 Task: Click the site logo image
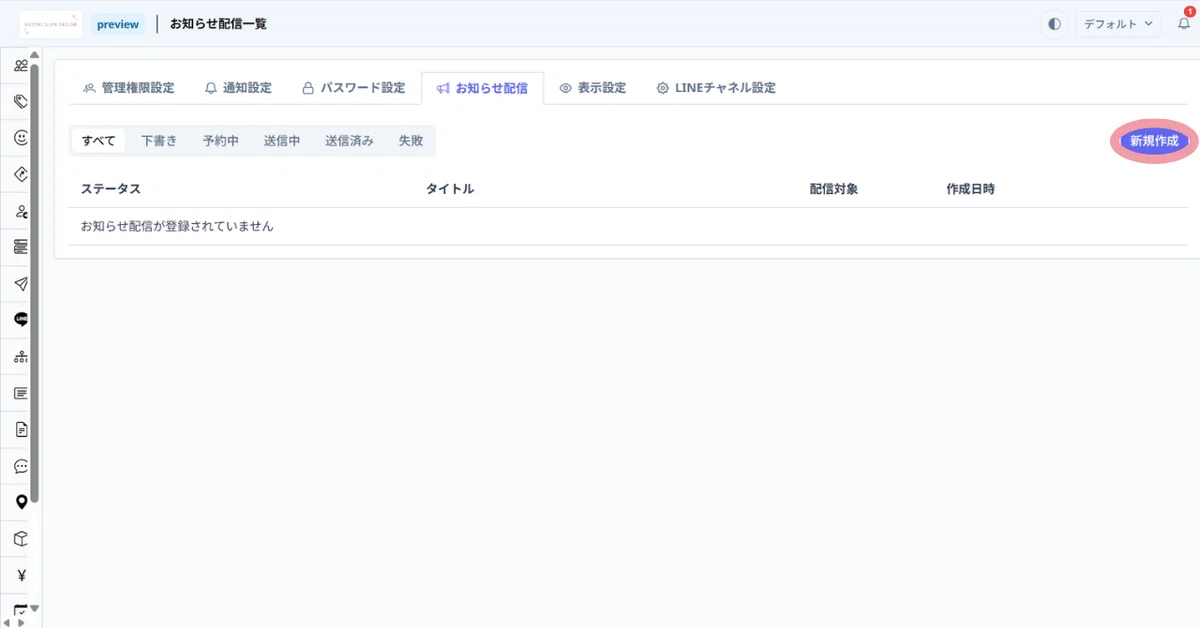tap(50, 24)
